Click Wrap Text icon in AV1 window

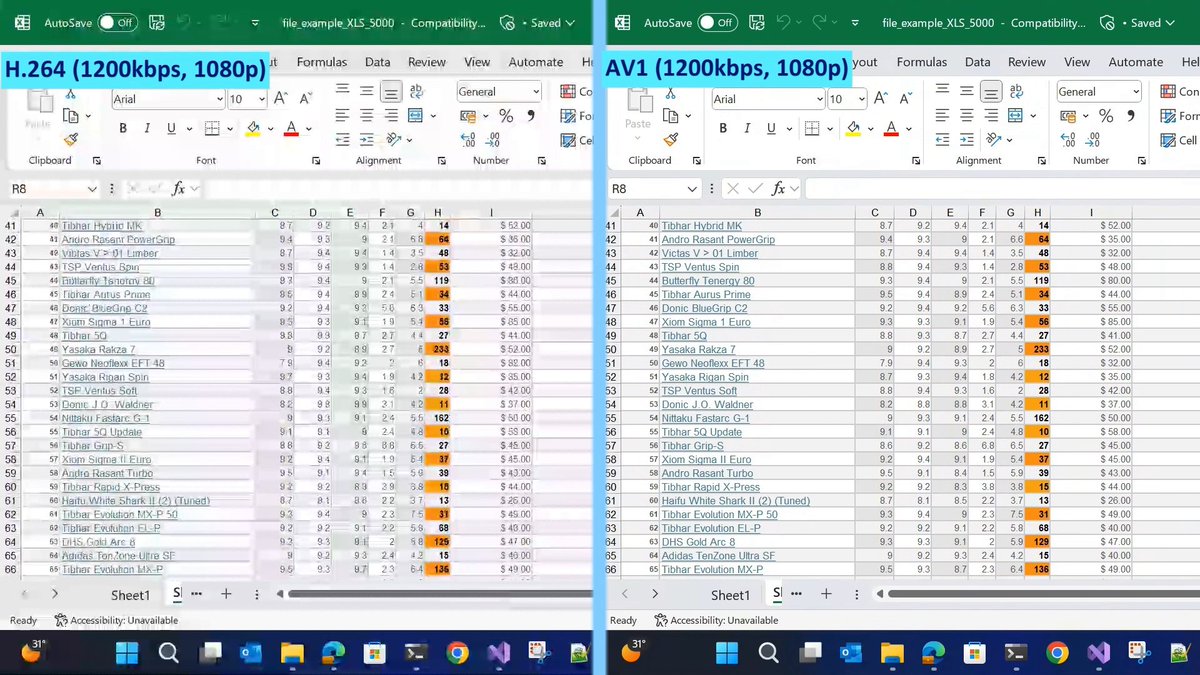pos(1016,91)
